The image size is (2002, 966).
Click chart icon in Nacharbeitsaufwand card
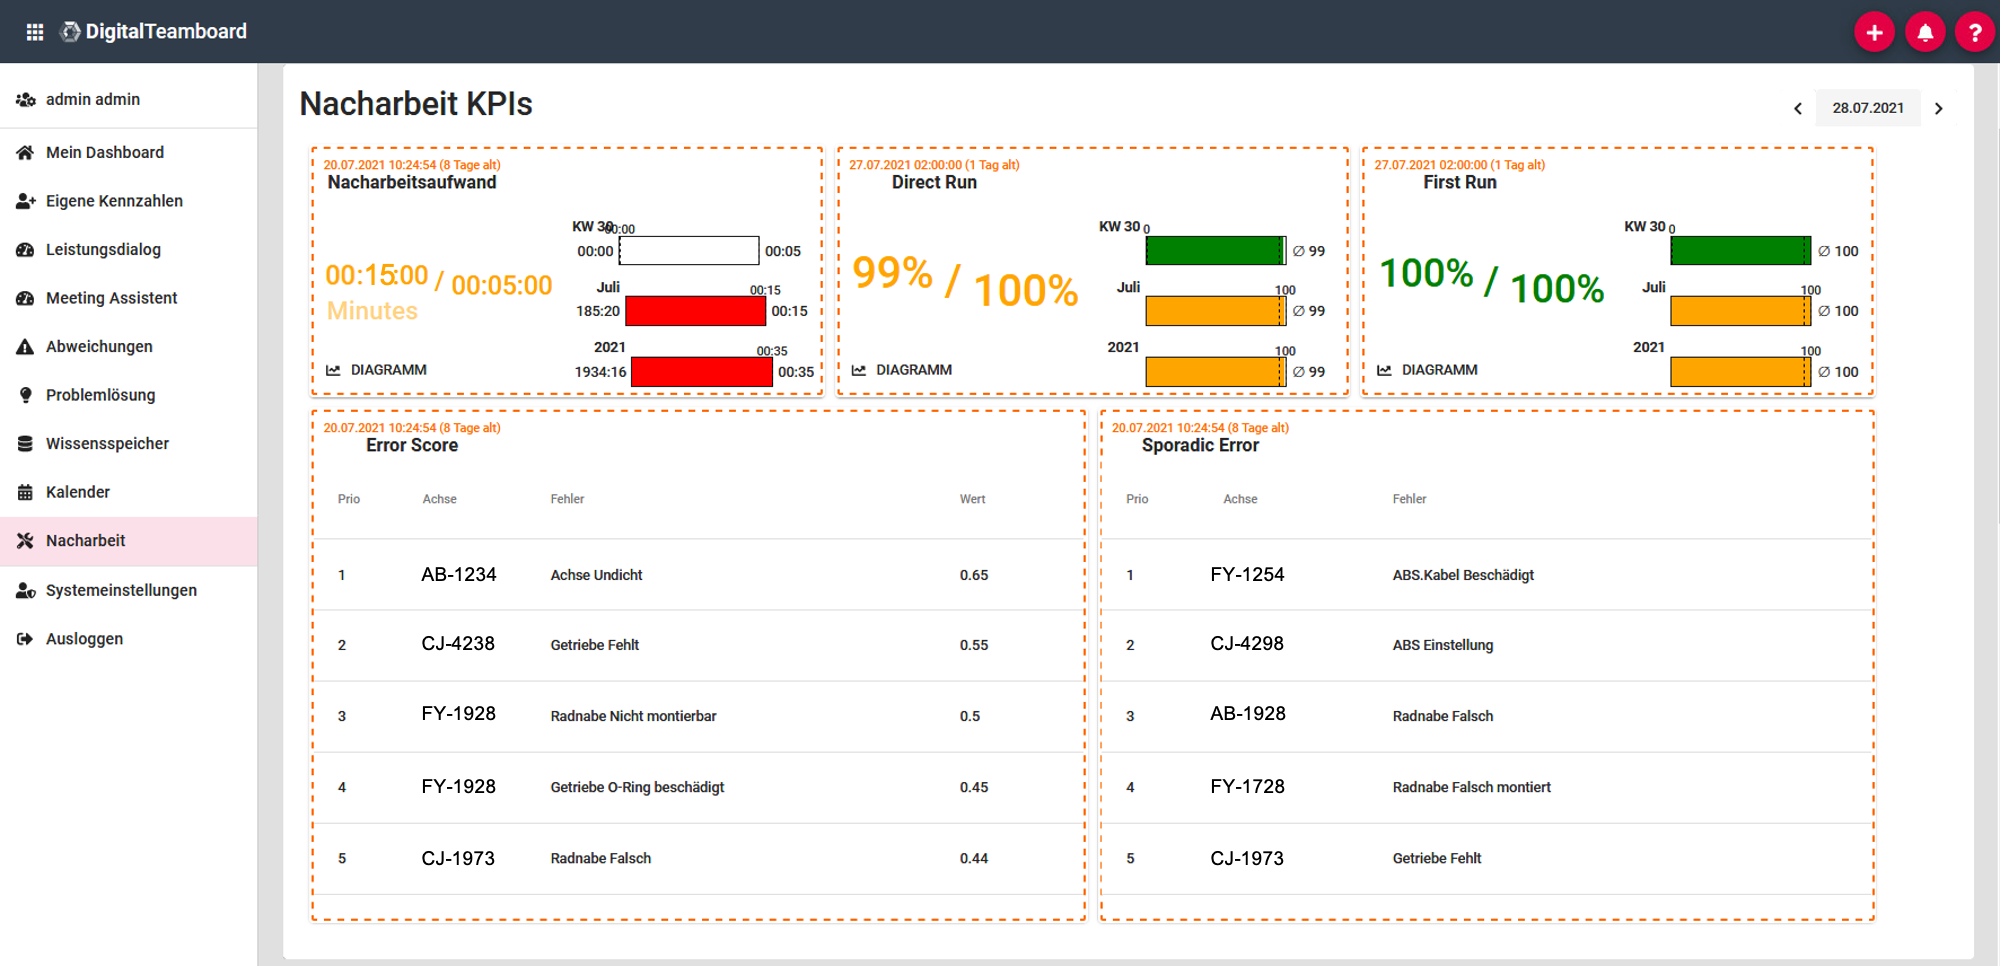333,370
